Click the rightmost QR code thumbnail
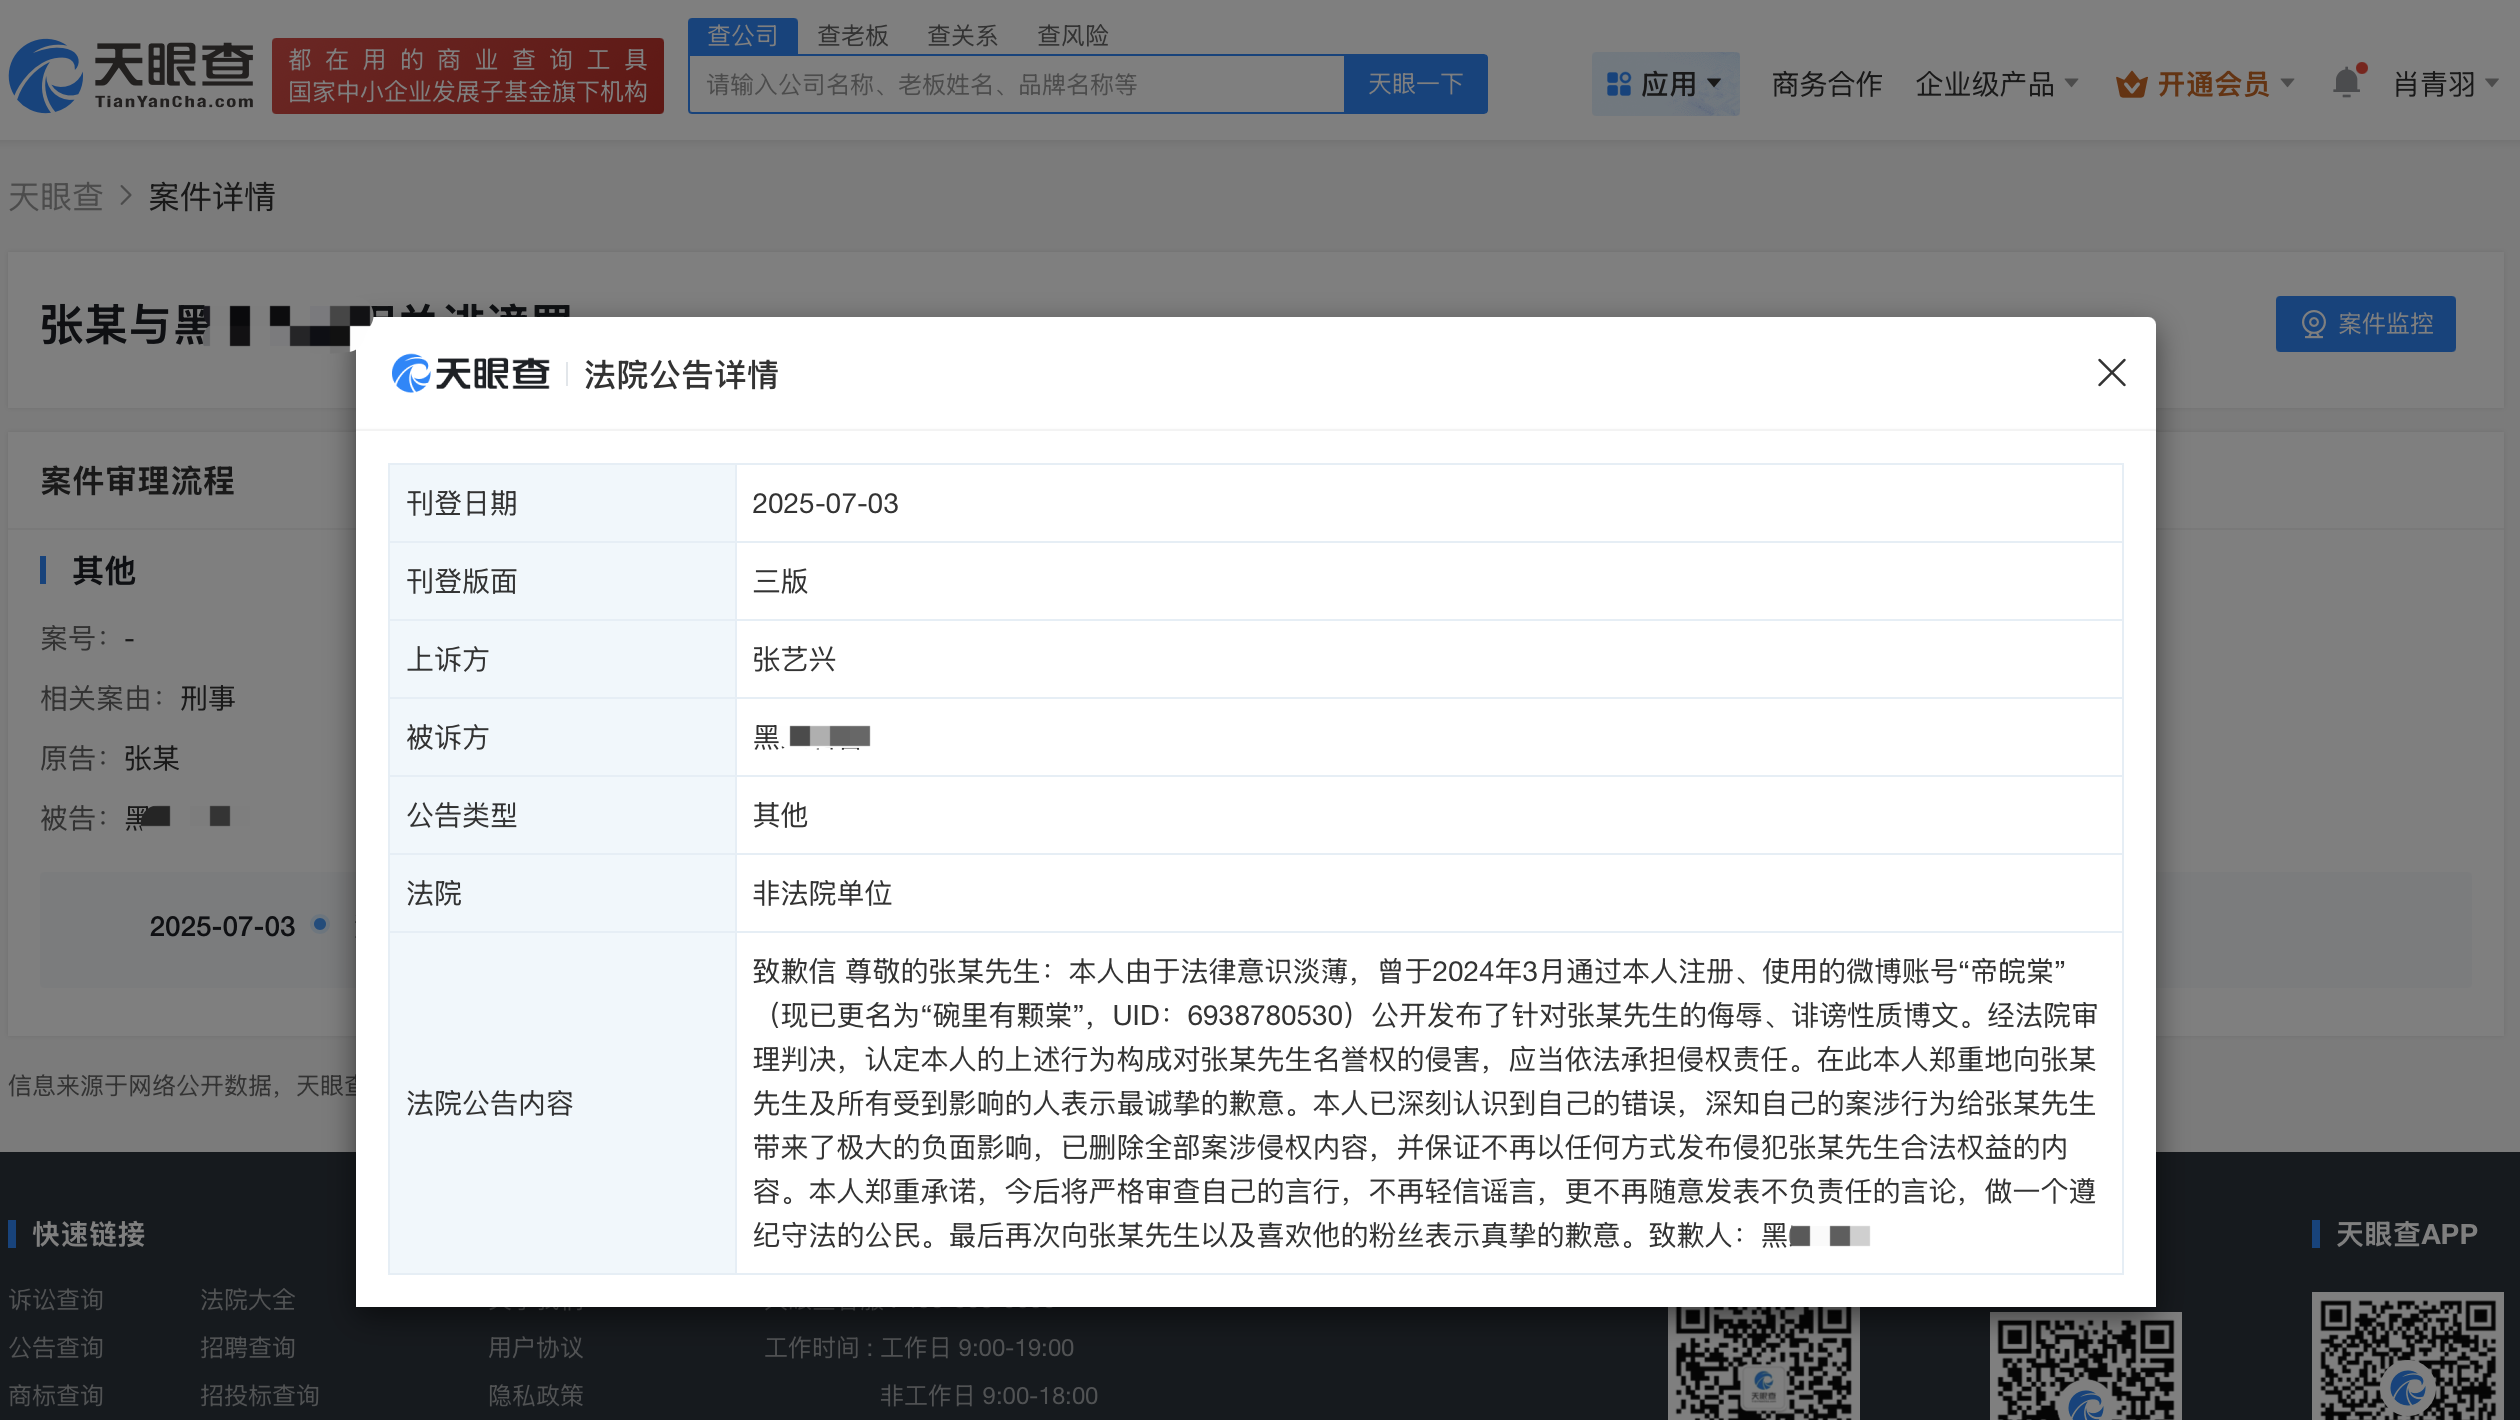Image resolution: width=2520 pixels, height=1420 pixels. [x=2412, y=1356]
